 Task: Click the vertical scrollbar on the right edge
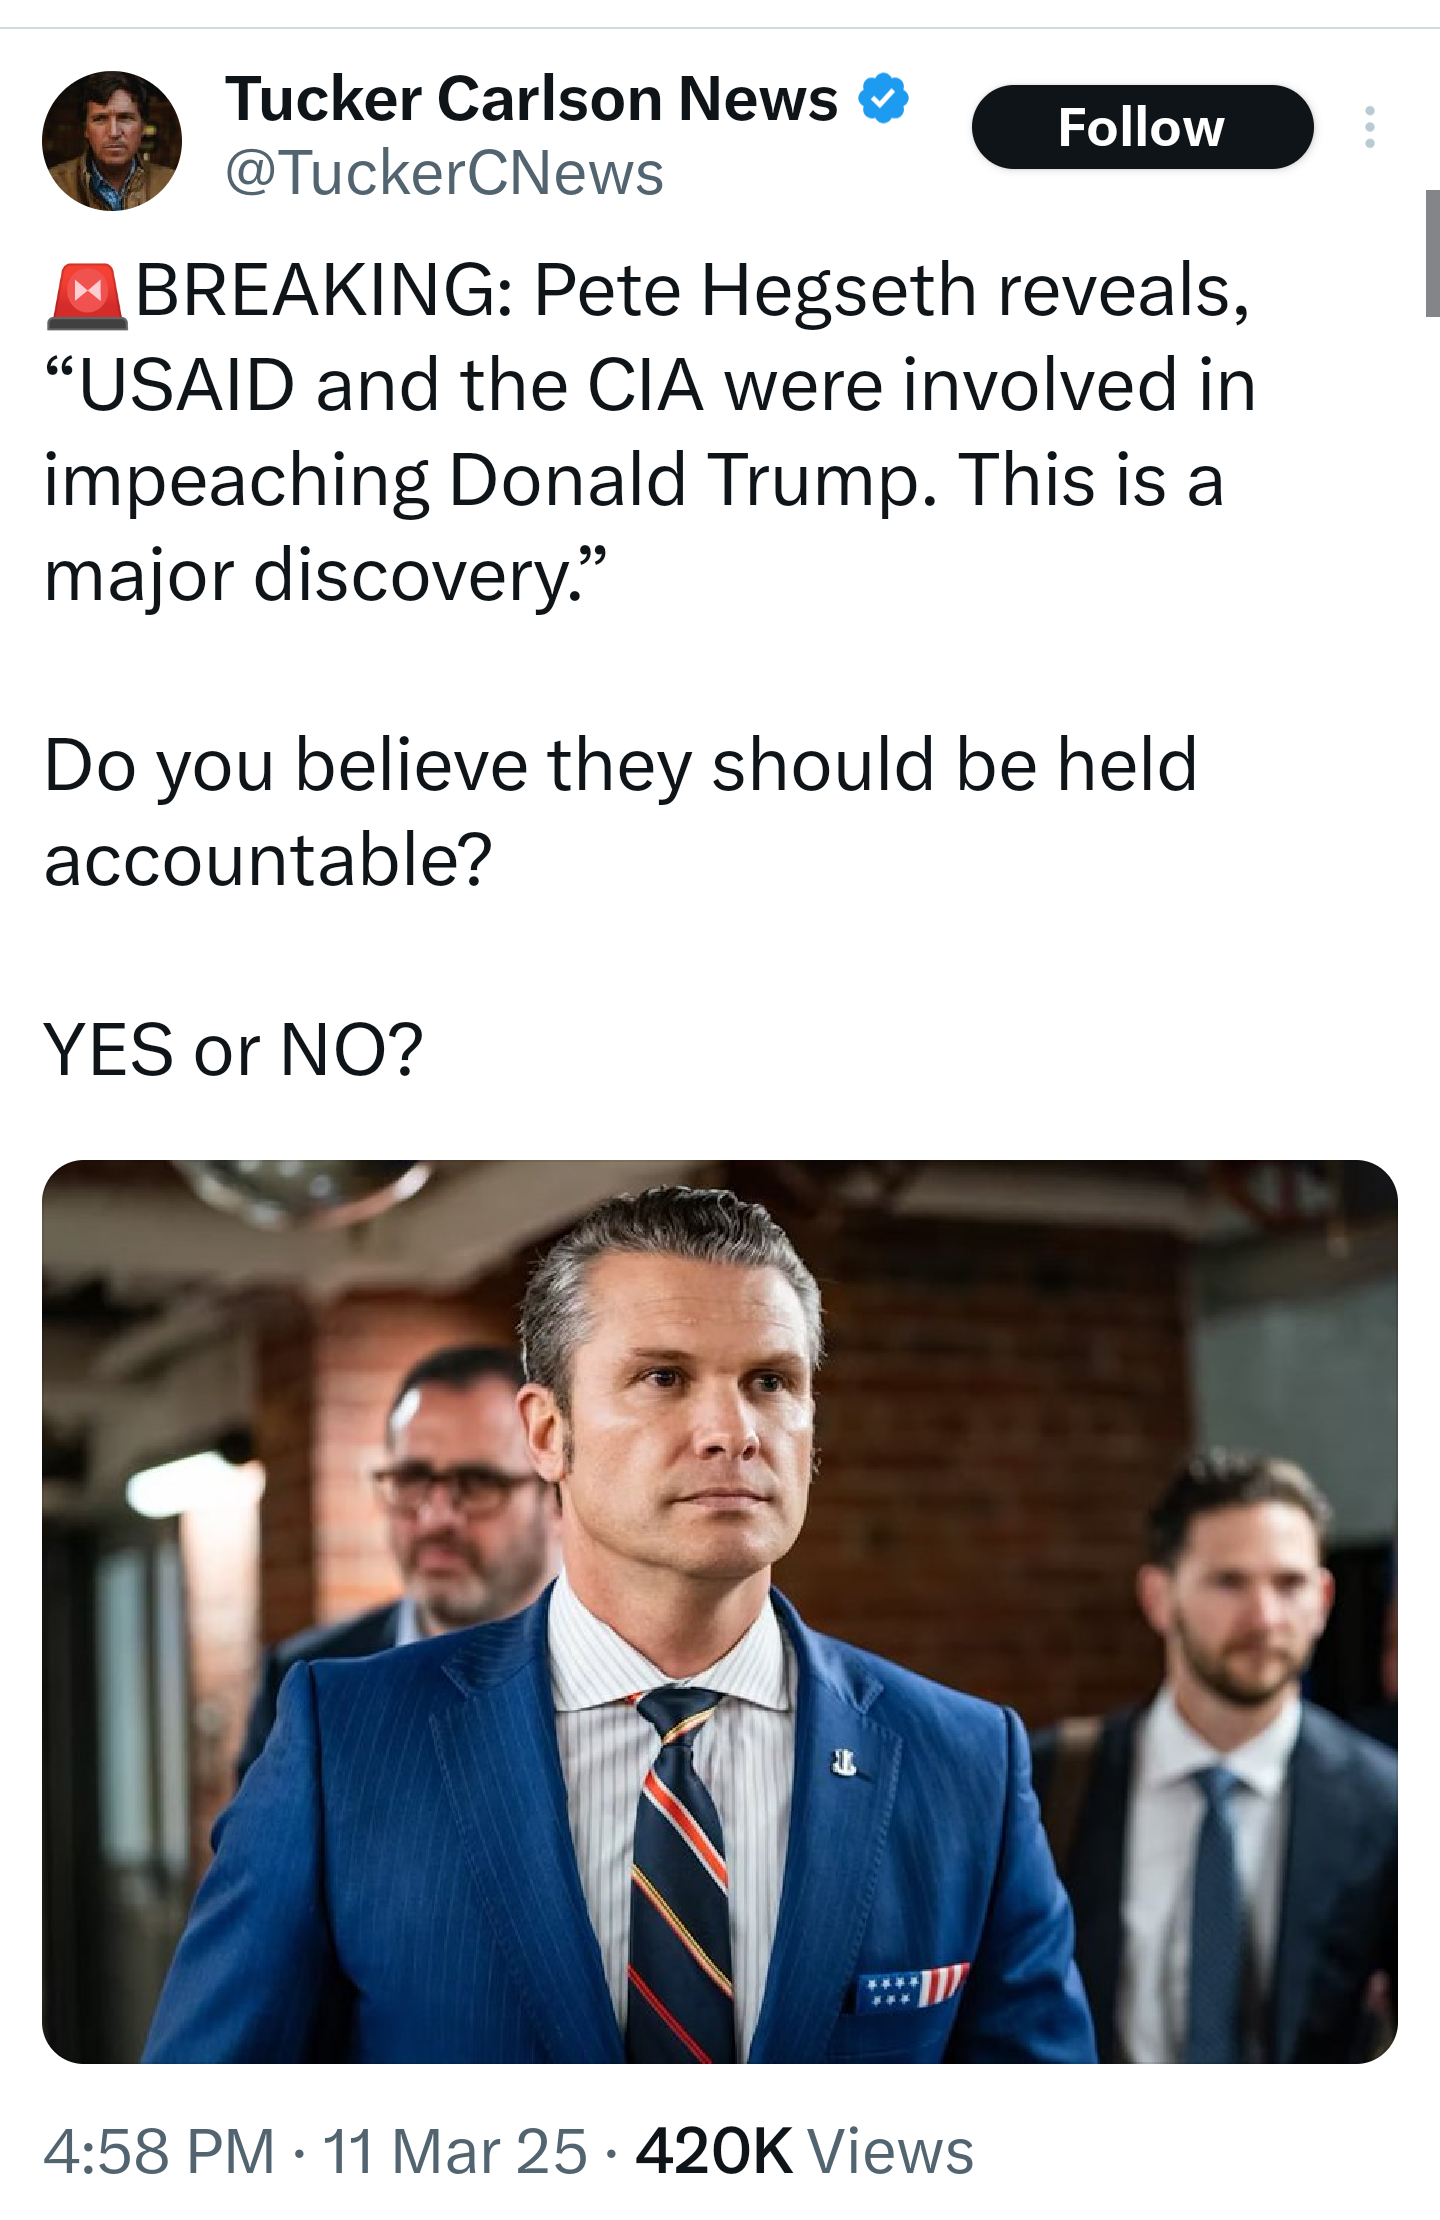(1432, 253)
